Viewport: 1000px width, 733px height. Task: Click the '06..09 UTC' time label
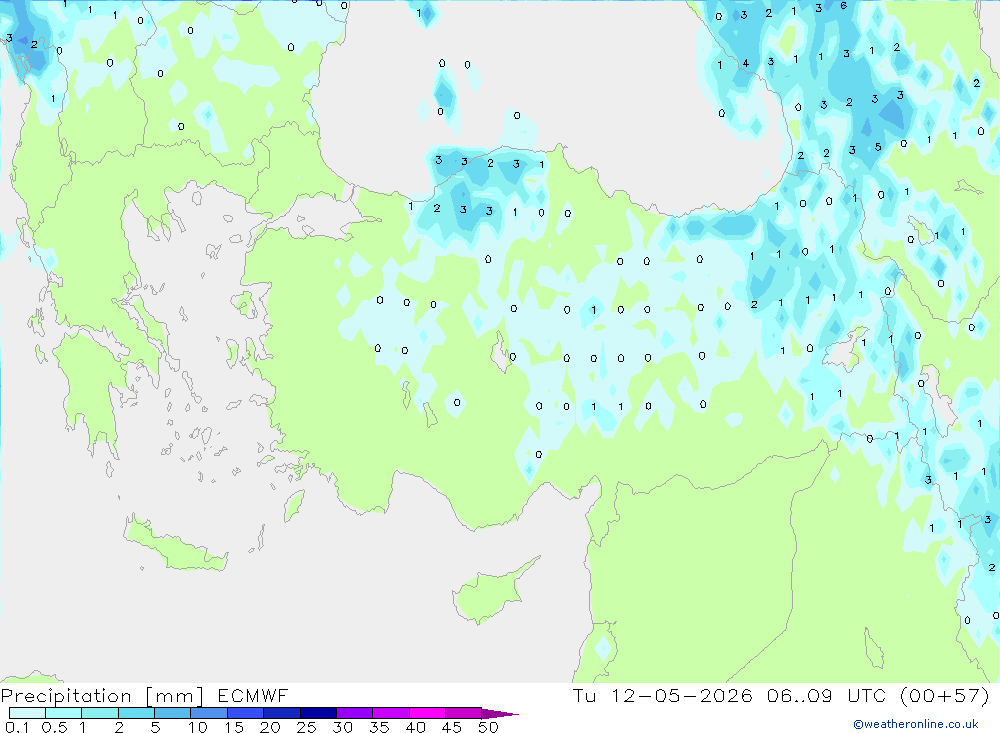[828, 695]
